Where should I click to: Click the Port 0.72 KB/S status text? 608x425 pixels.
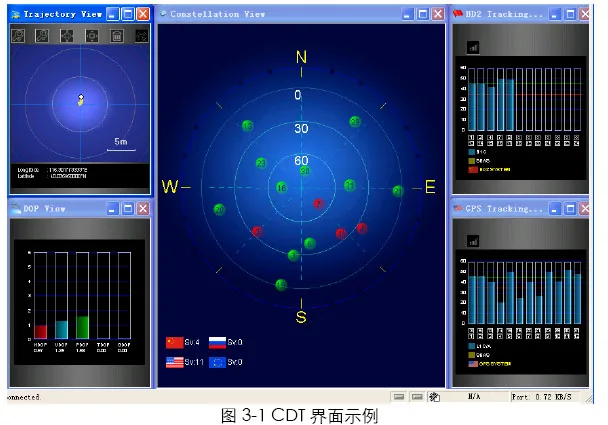click(541, 397)
